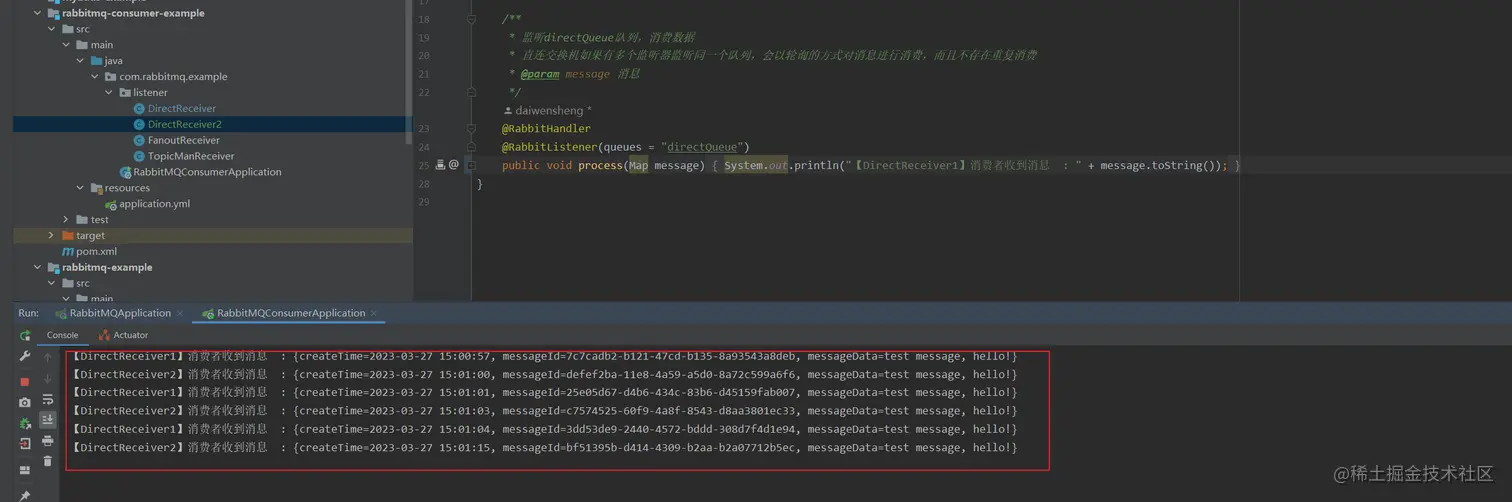Click the RabbitMQConsumerApplication Spring Boot class icon

coord(125,172)
